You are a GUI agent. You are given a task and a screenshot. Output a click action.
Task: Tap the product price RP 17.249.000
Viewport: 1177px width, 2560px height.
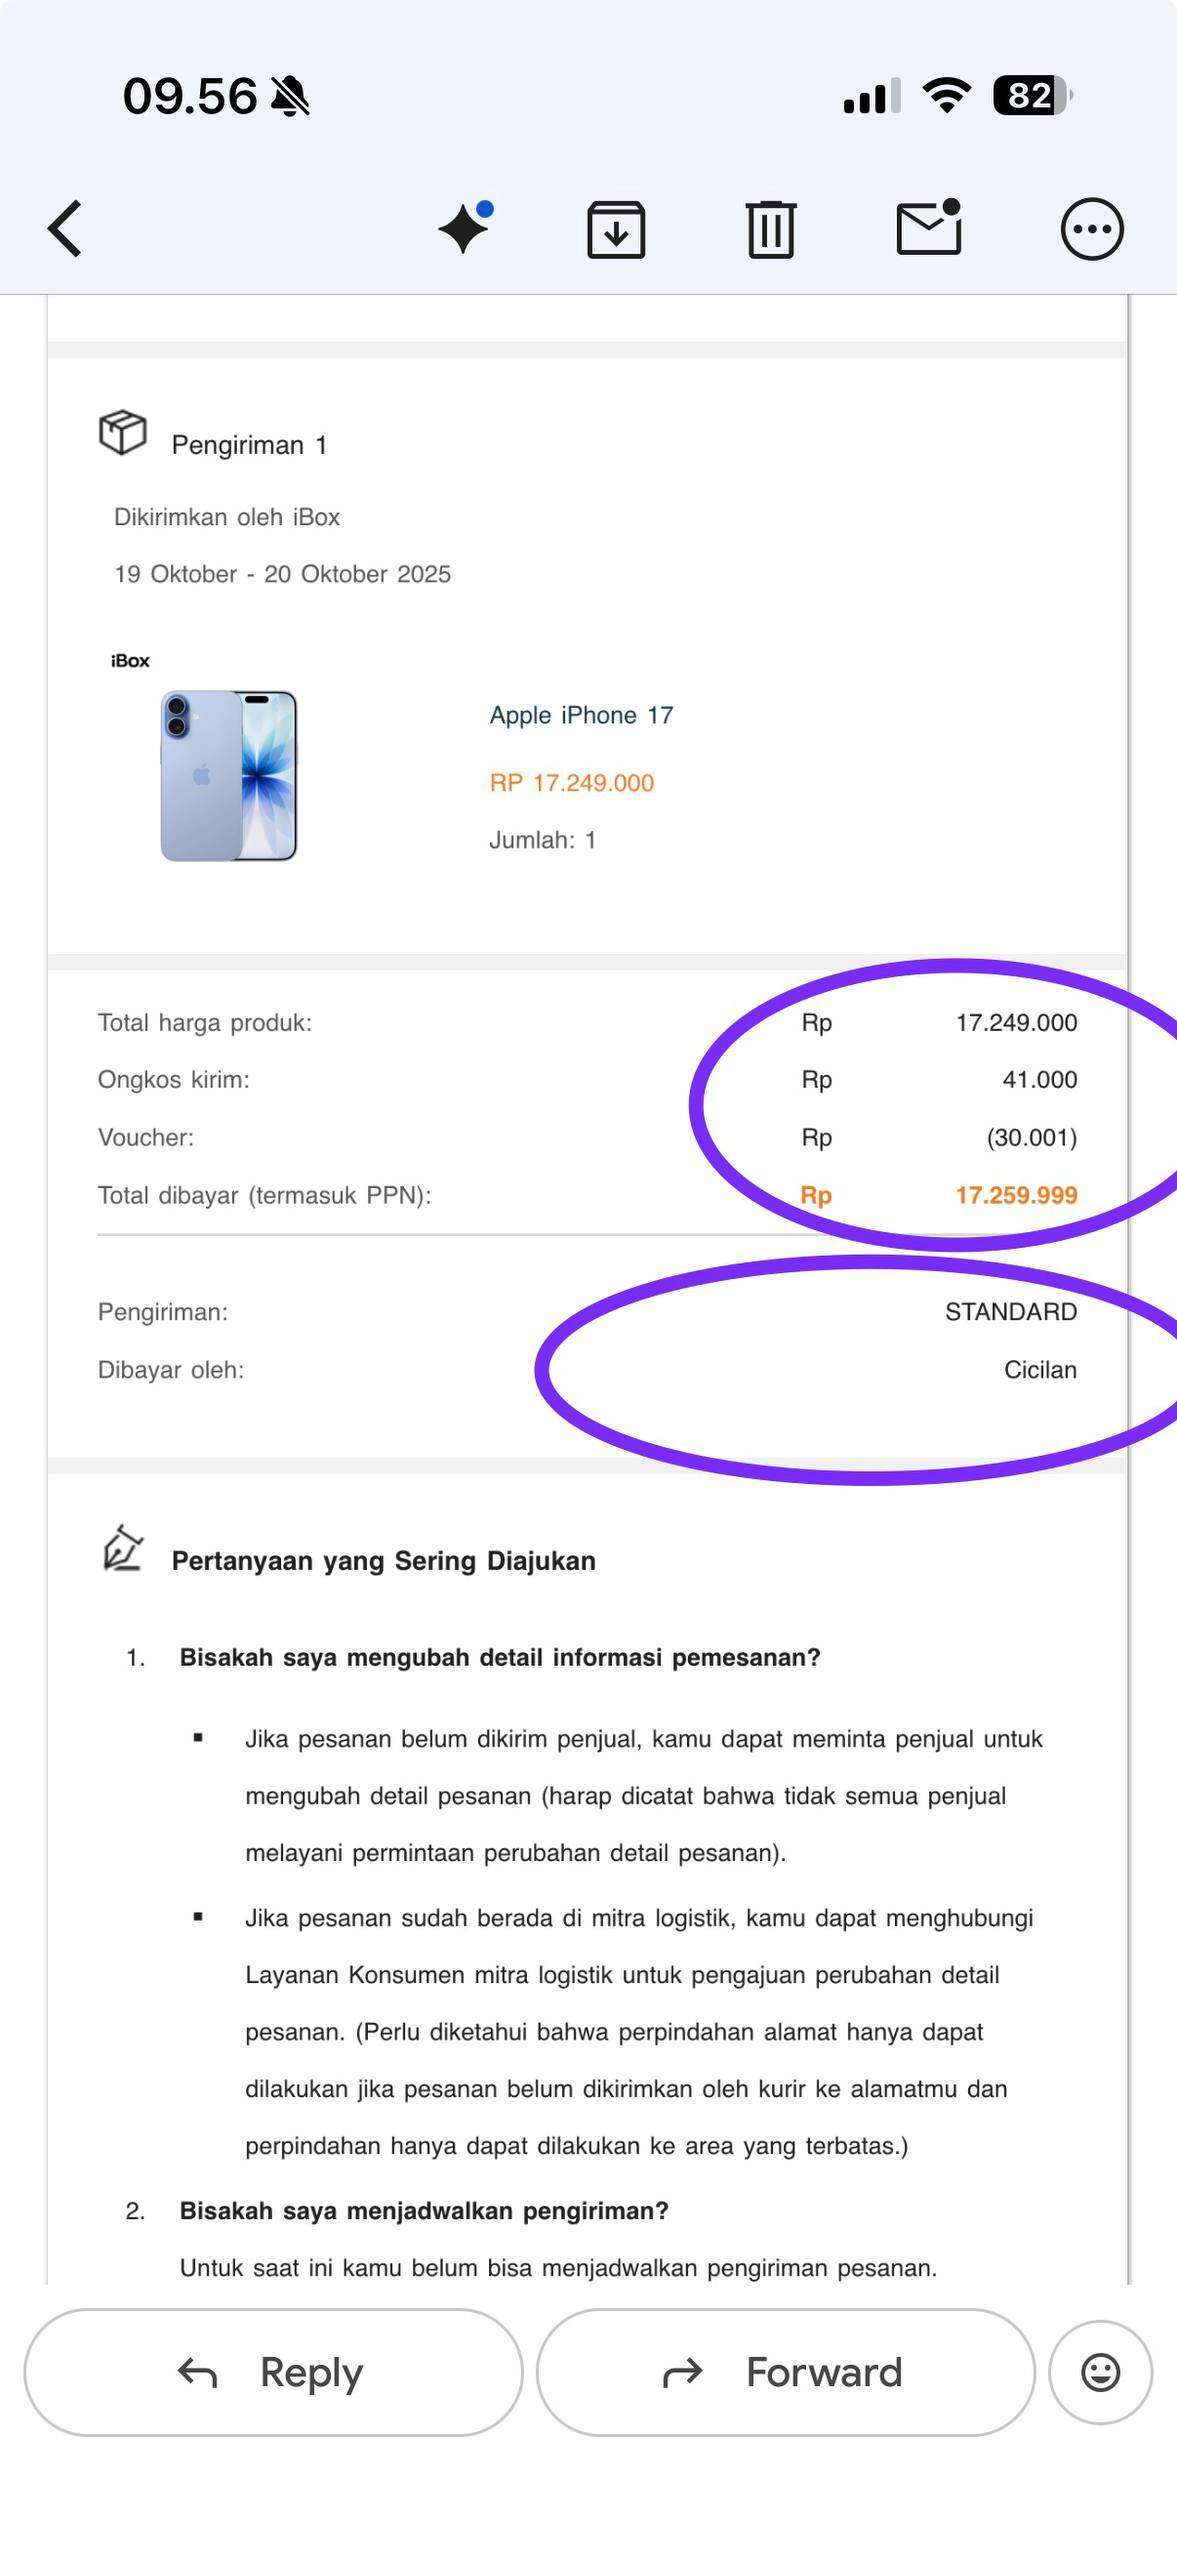tap(571, 783)
